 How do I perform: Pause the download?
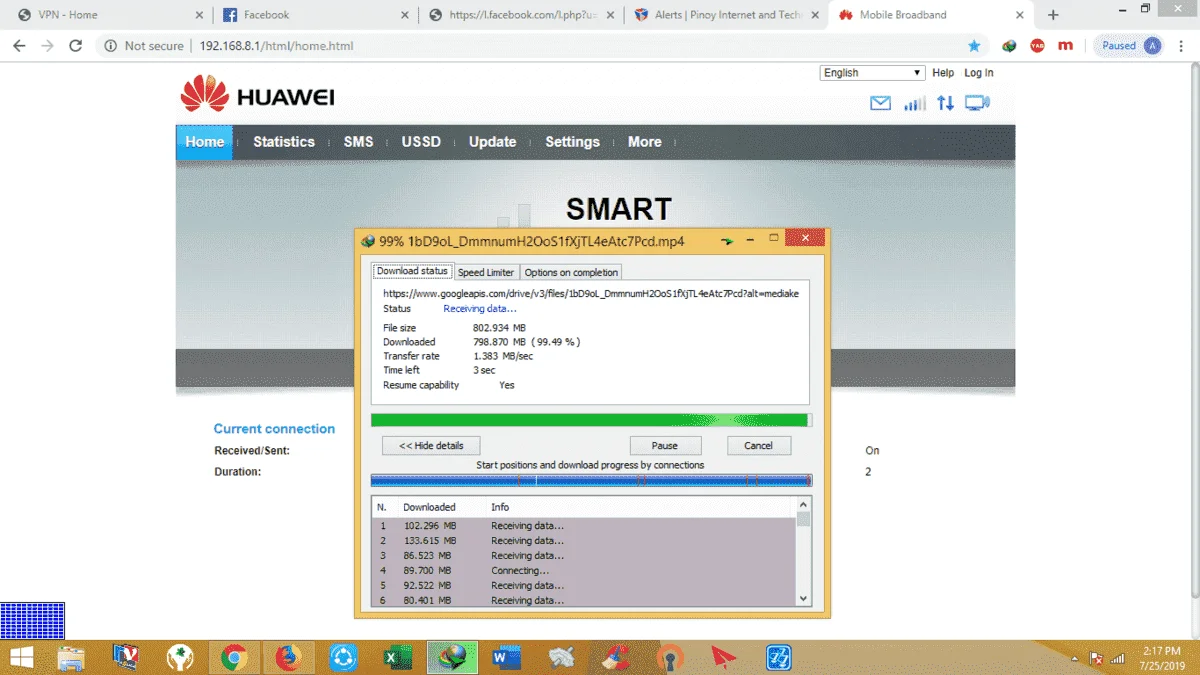tap(665, 445)
